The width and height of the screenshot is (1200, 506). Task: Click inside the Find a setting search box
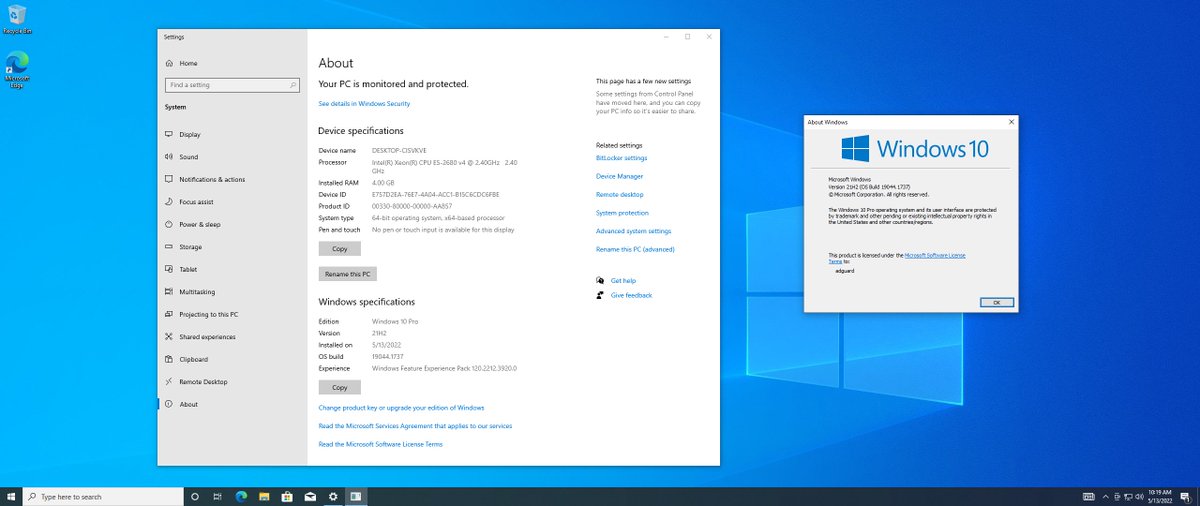[x=232, y=85]
